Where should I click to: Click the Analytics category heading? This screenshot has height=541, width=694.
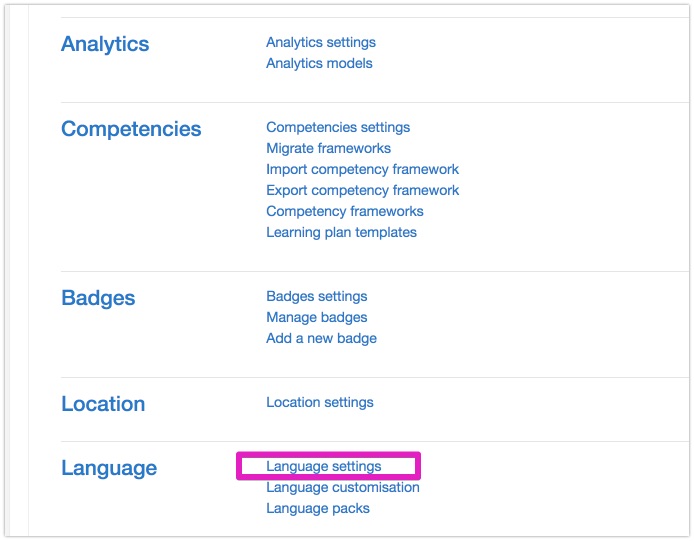105,44
